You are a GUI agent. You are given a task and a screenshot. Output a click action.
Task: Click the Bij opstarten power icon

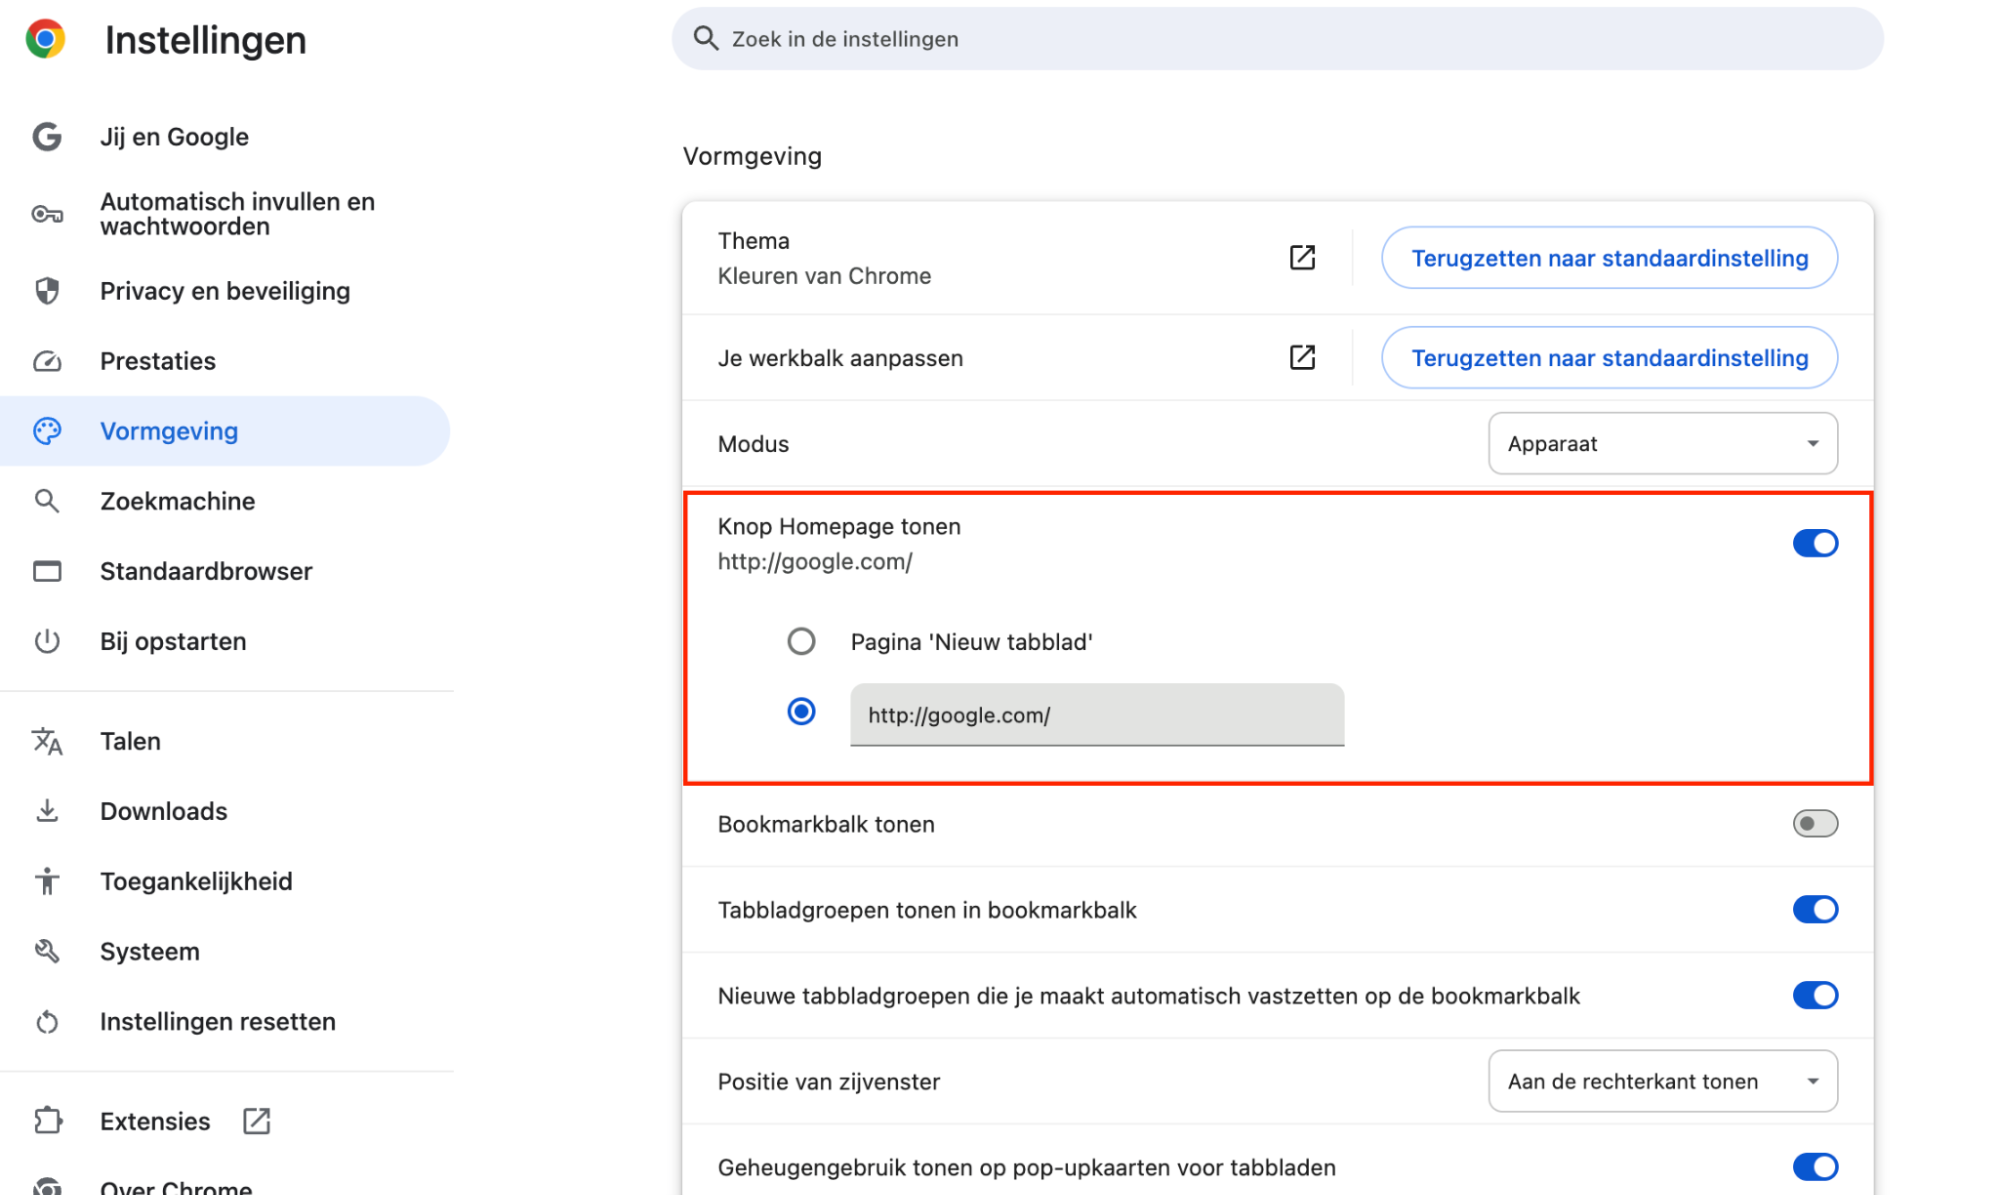coord(47,641)
